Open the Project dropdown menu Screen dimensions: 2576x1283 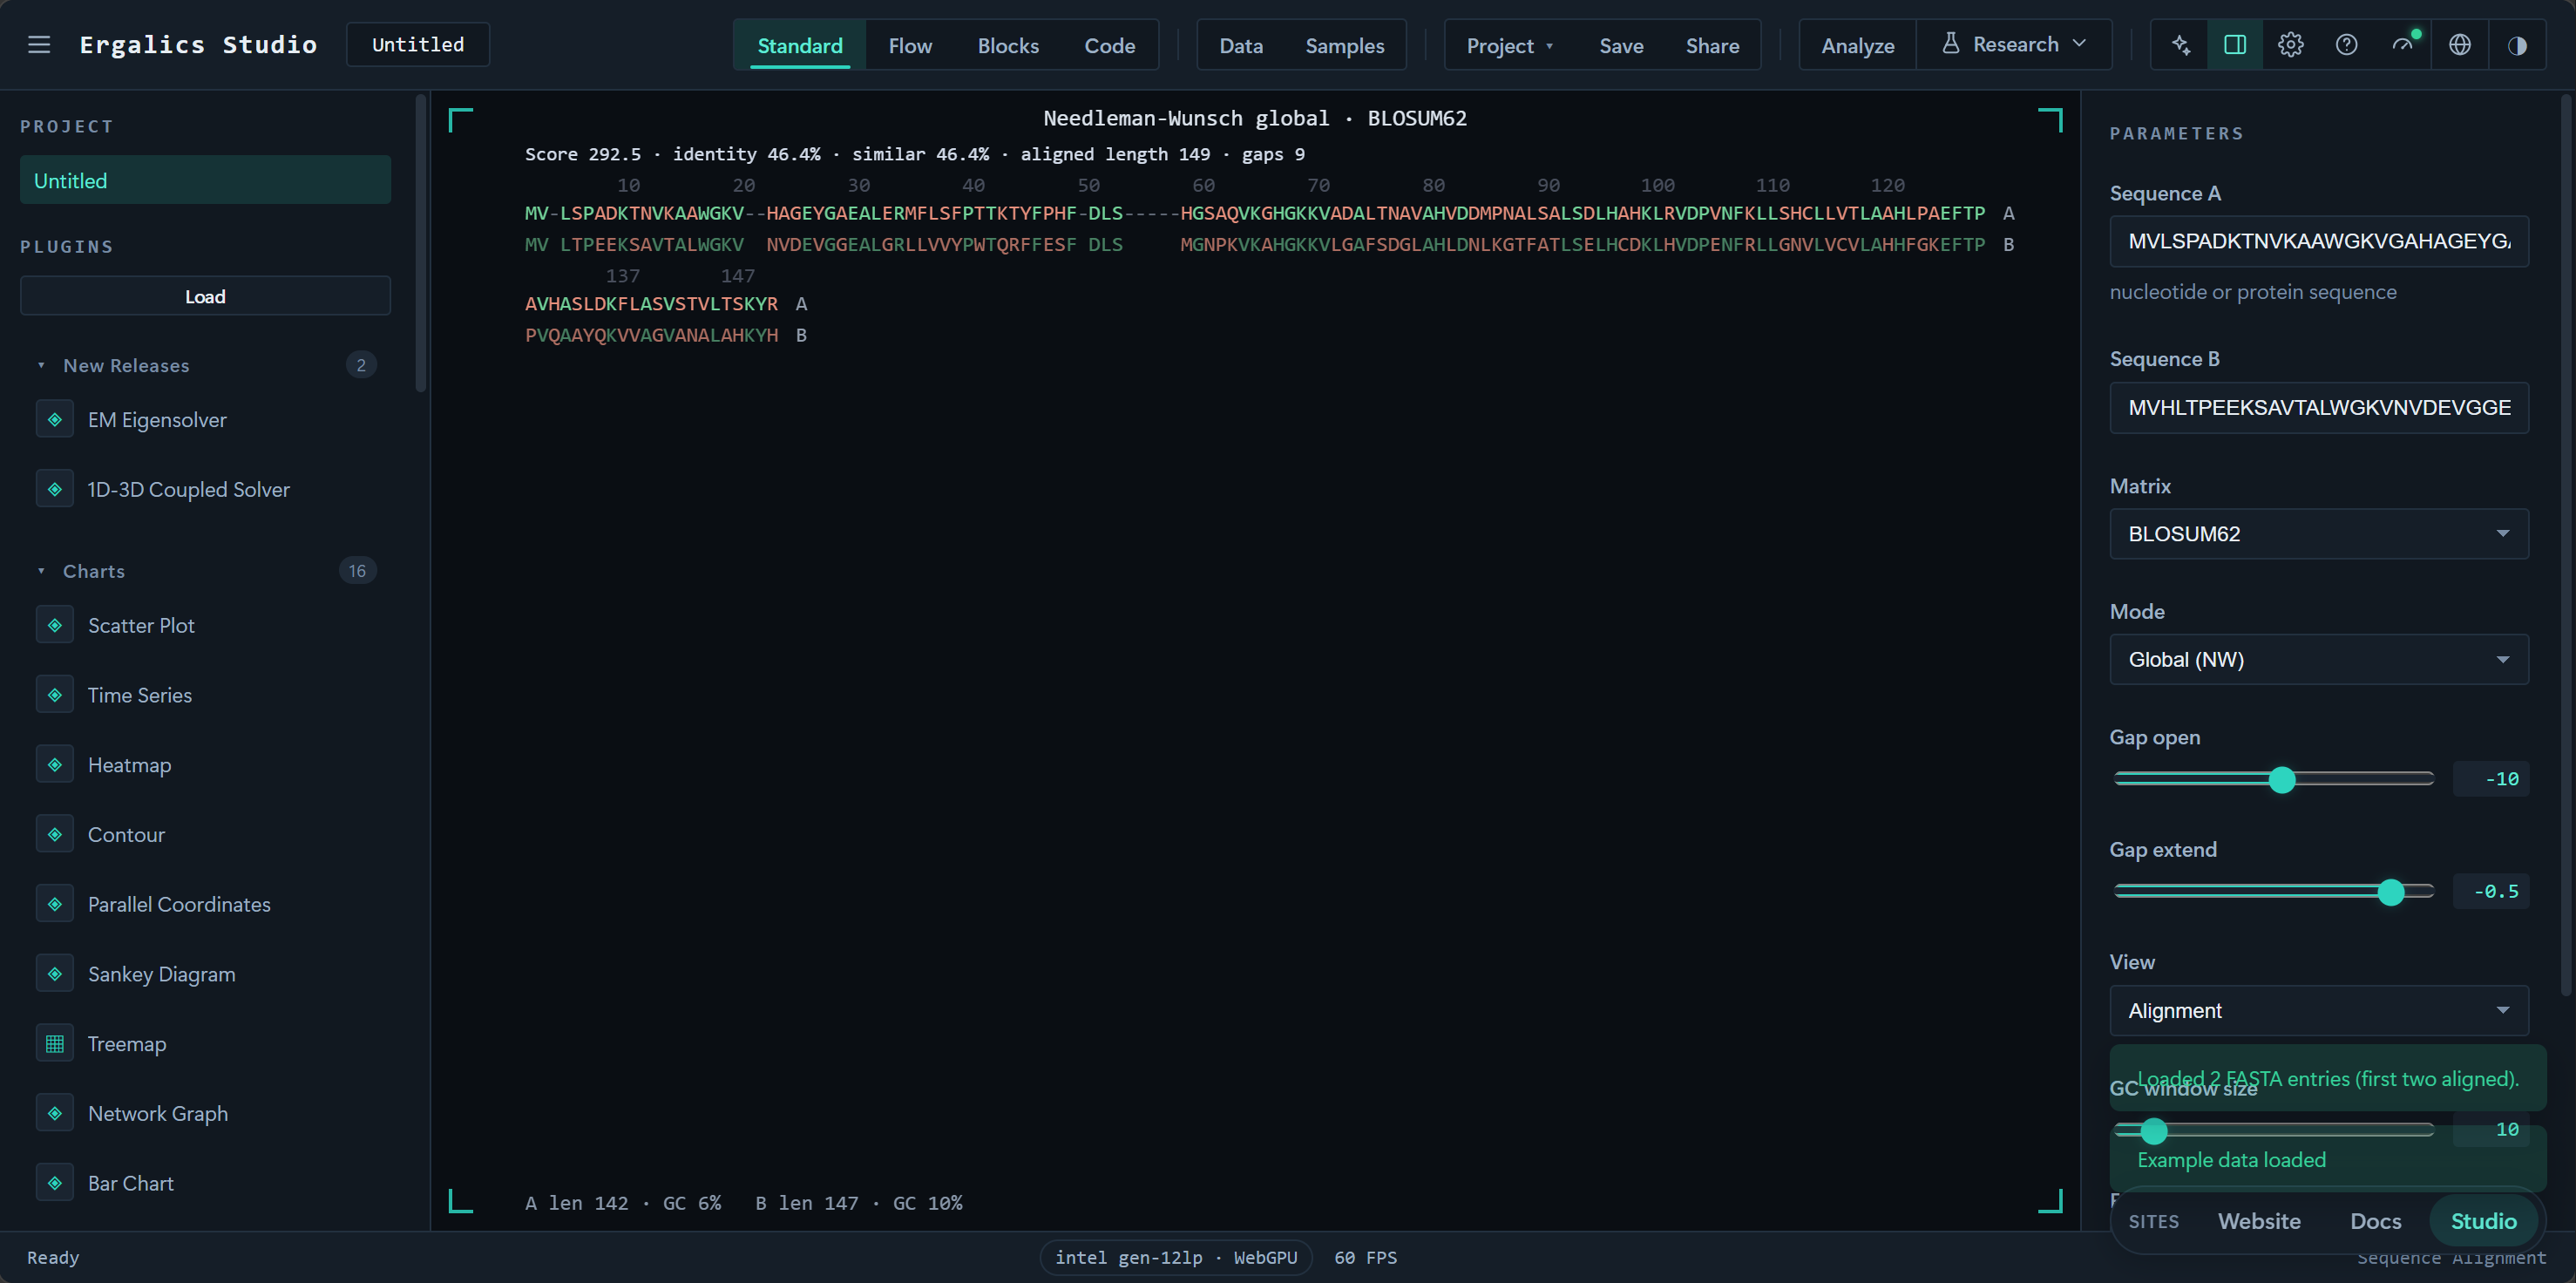point(1509,46)
